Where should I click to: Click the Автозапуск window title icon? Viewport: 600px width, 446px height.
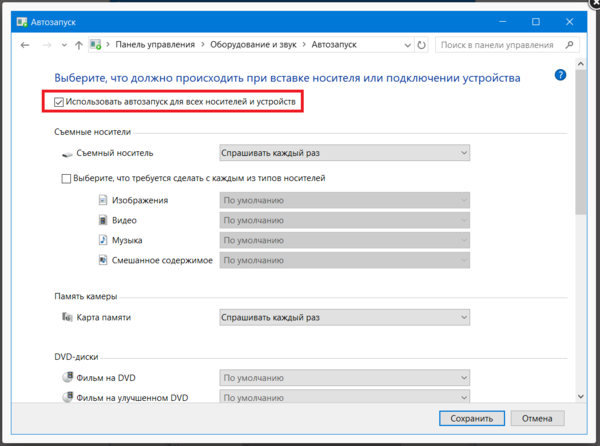point(22,22)
